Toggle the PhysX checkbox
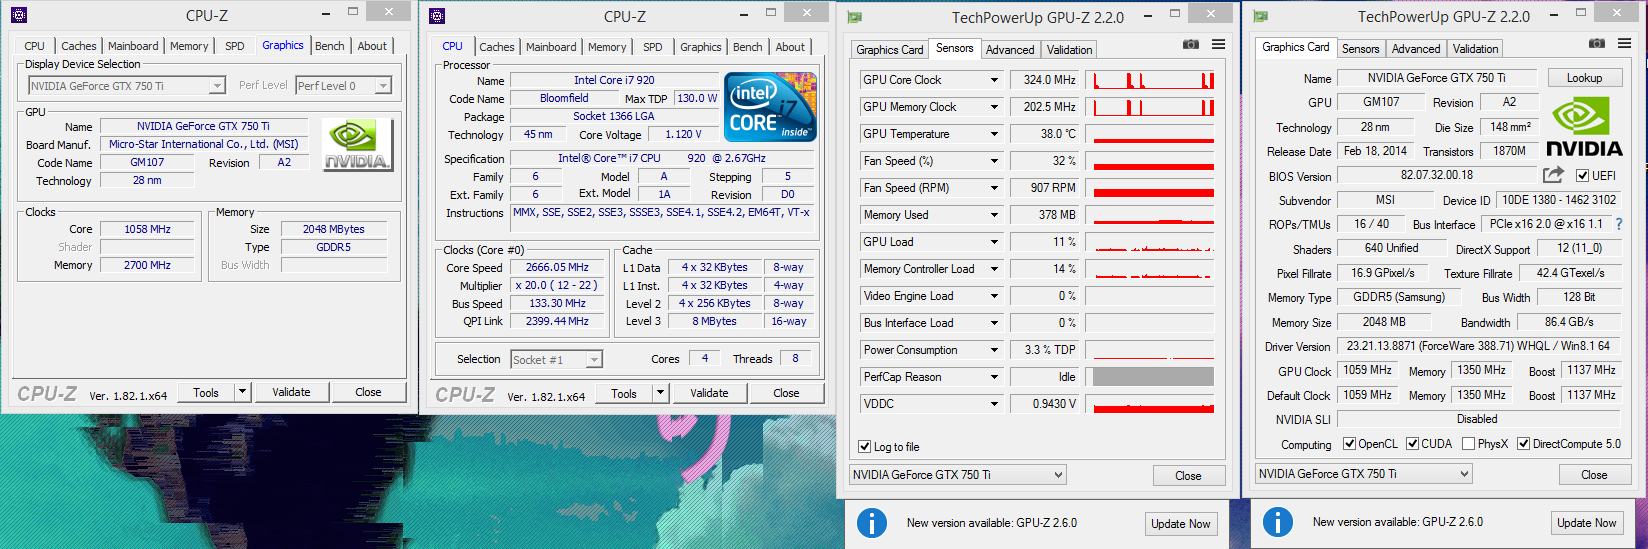This screenshot has height=549, width=1648. 1468,444
